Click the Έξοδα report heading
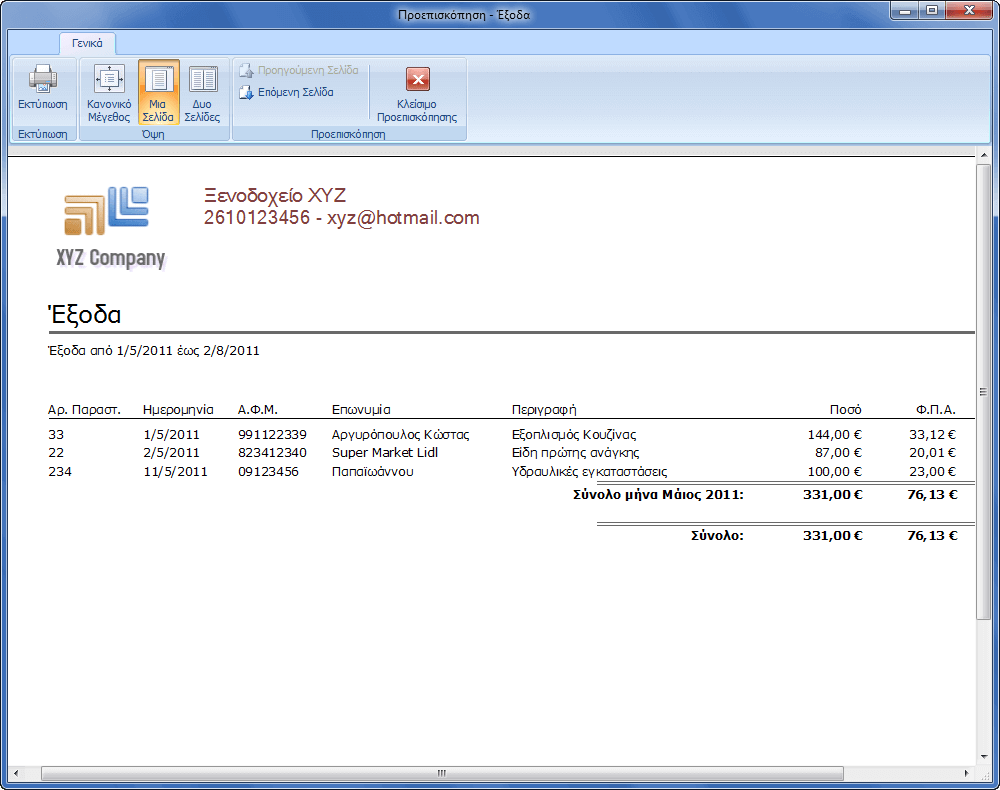 click(85, 315)
